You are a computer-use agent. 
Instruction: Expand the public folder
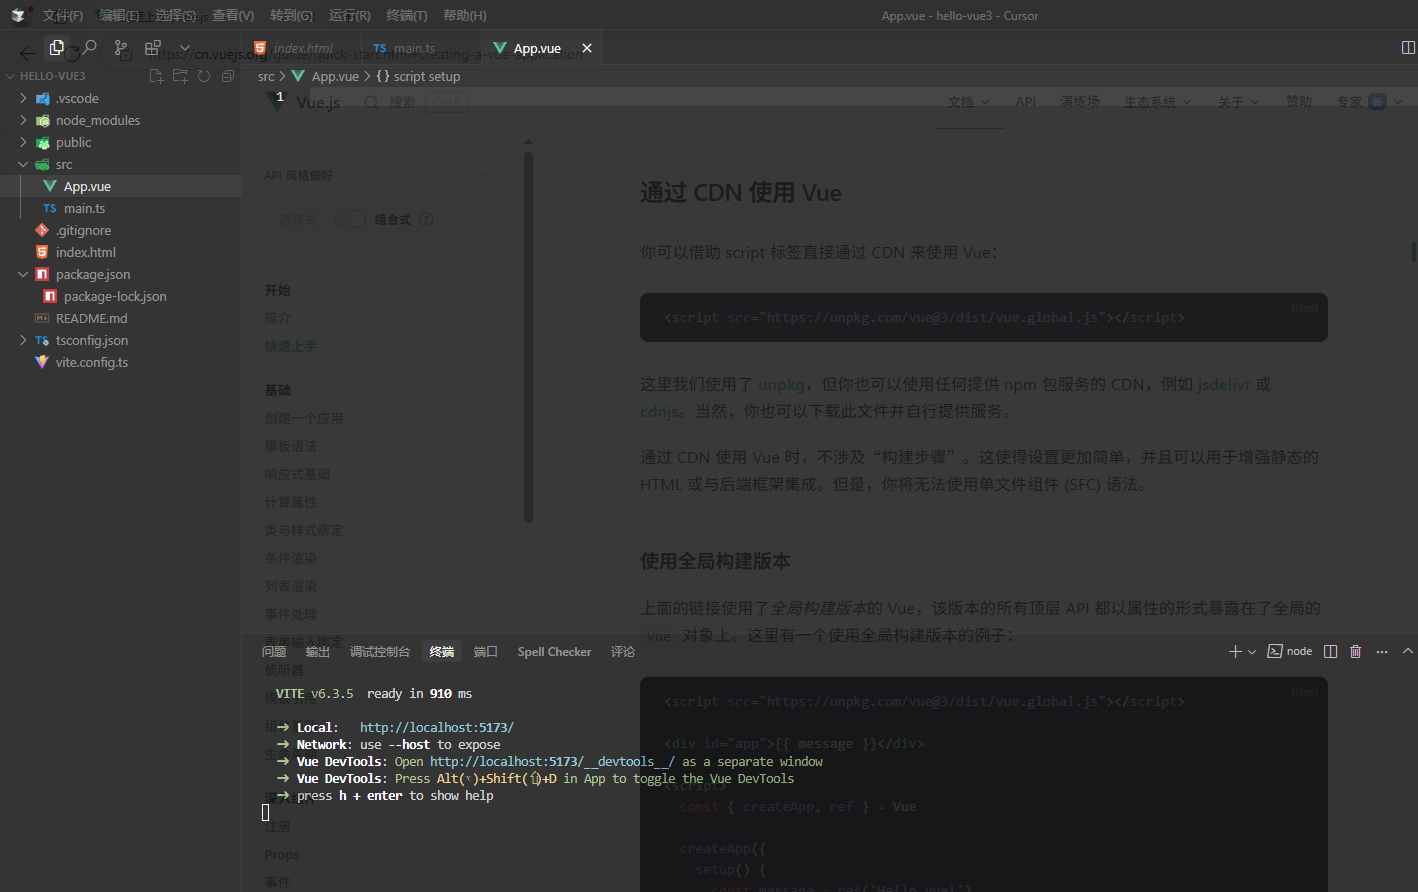[x=23, y=142]
